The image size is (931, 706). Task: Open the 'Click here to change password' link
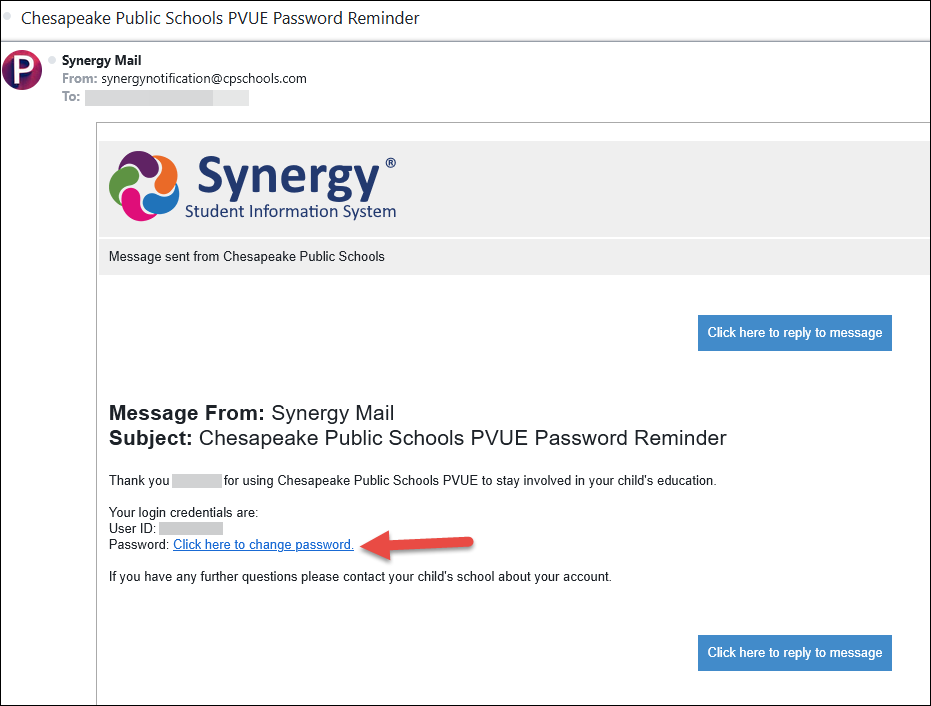pyautogui.click(x=263, y=544)
